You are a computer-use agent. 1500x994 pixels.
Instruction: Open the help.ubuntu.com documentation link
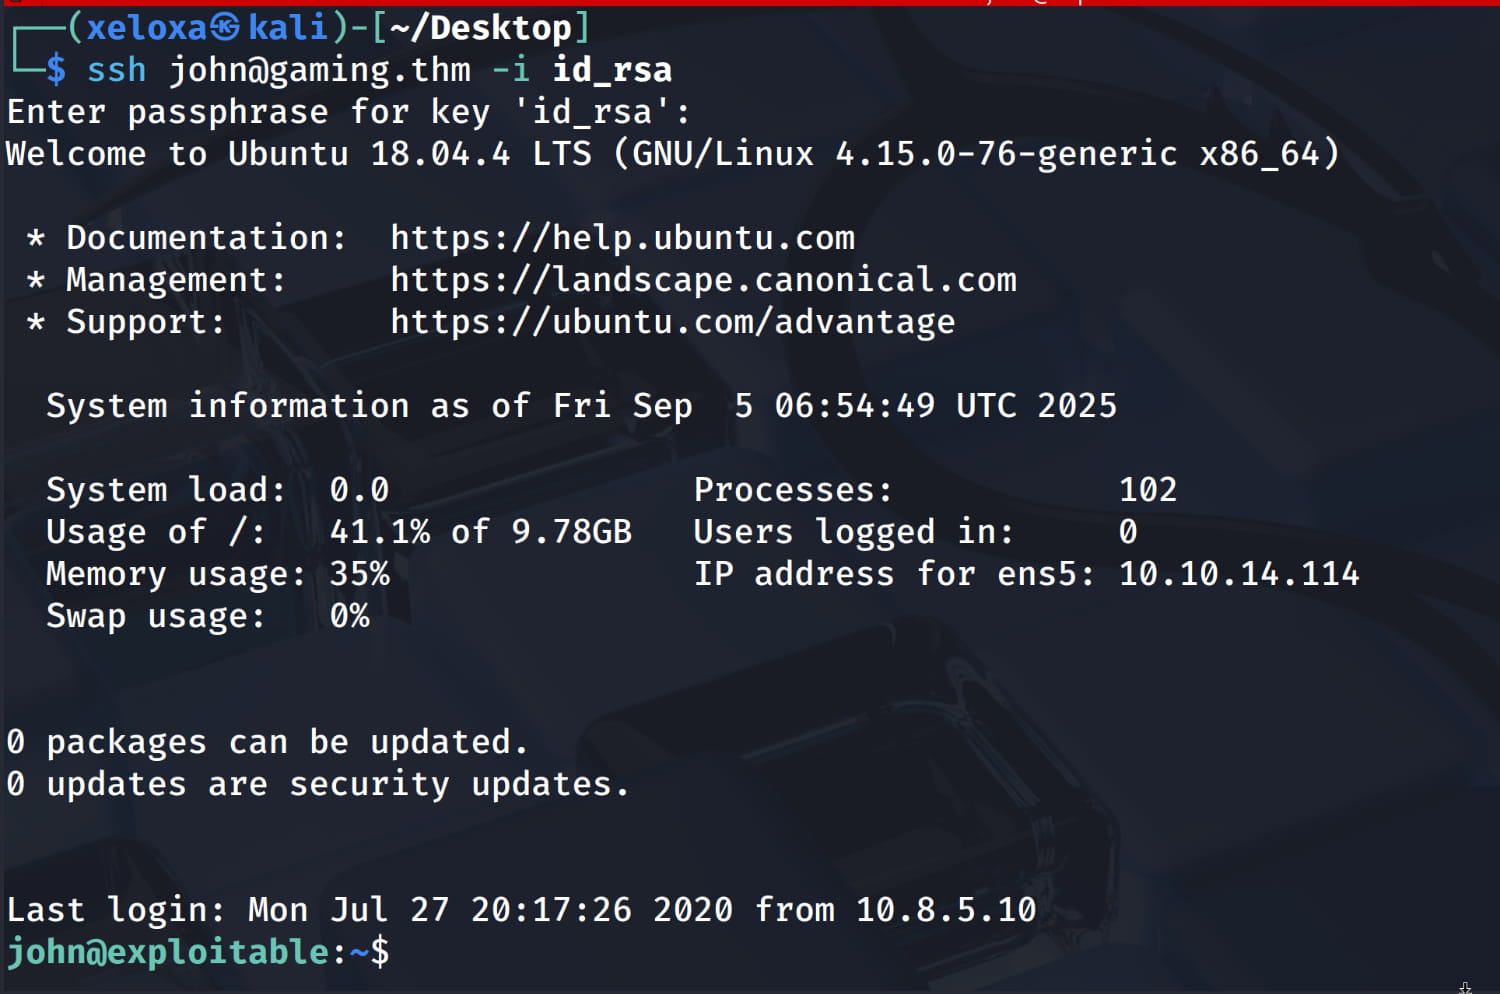pos(622,238)
